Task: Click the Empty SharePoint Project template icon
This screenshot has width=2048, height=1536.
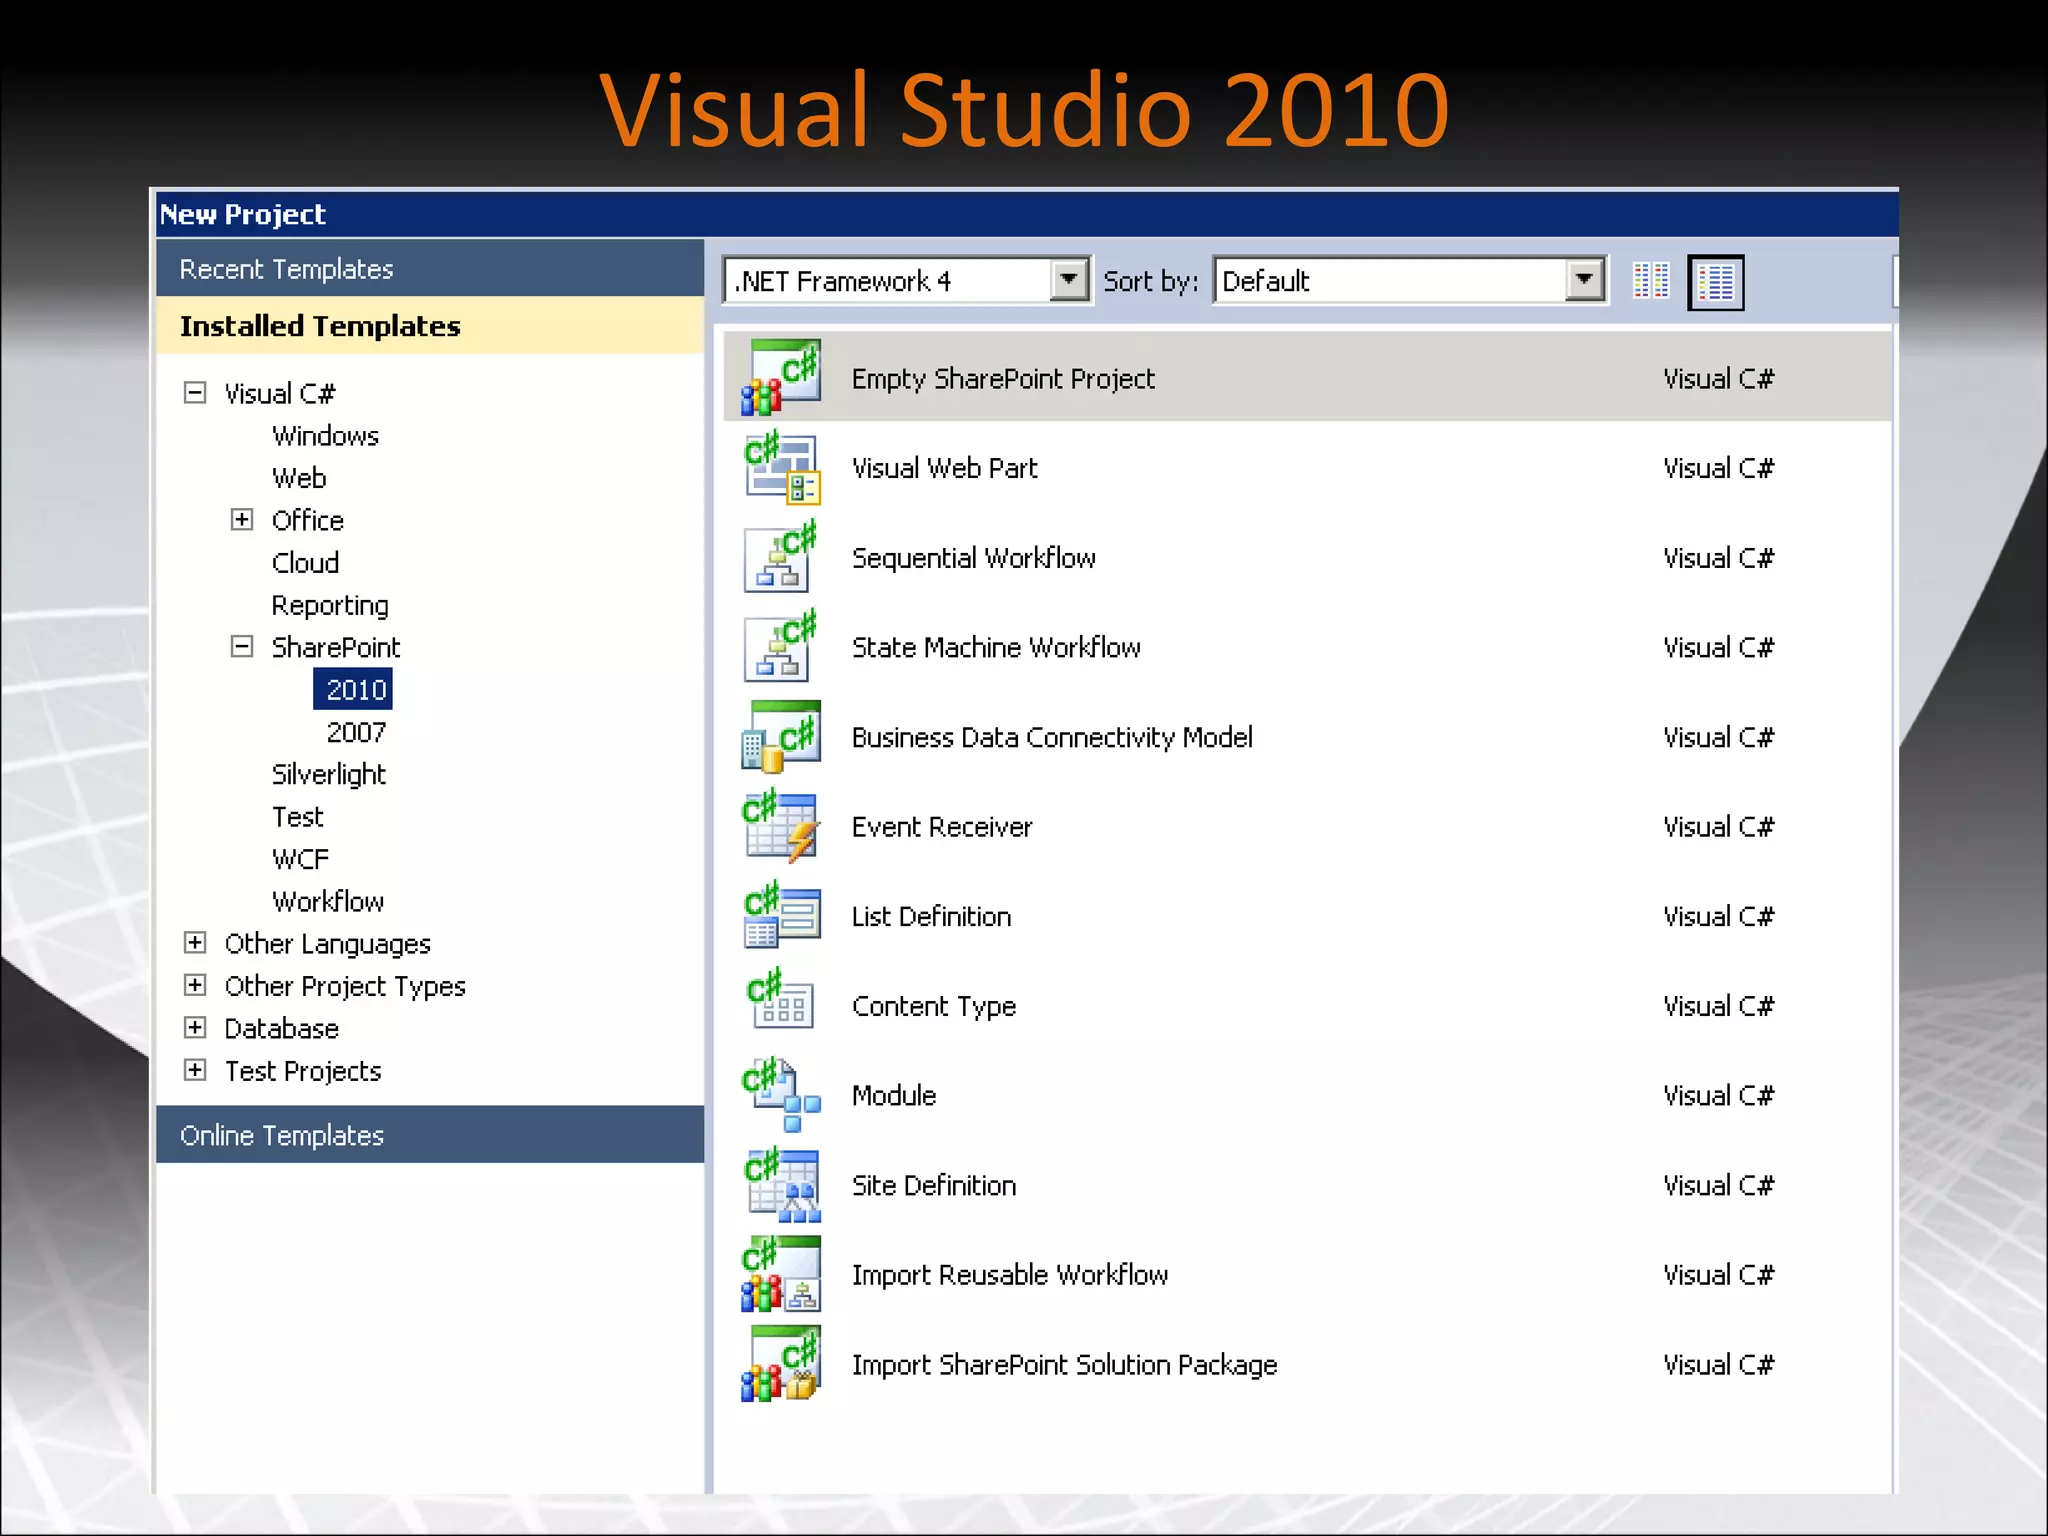Action: (x=781, y=378)
